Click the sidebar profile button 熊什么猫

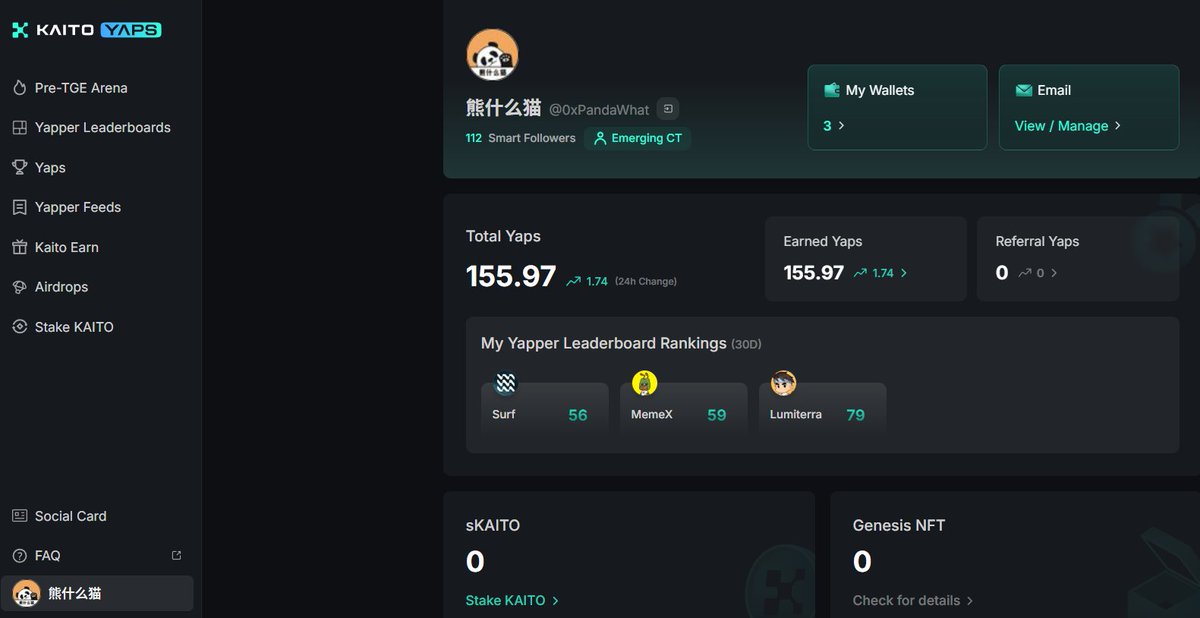[97, 593]
